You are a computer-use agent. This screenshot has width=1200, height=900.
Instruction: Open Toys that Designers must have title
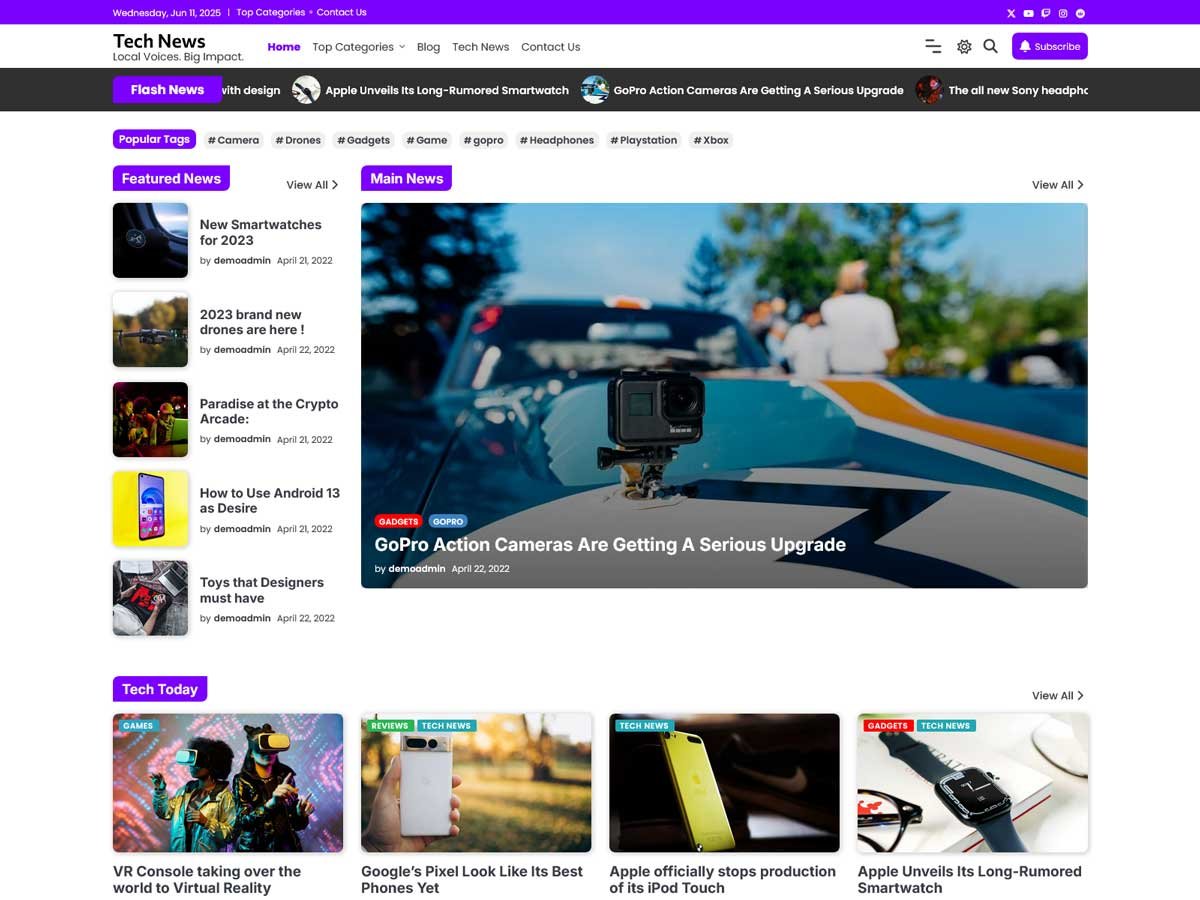[262, 590]
